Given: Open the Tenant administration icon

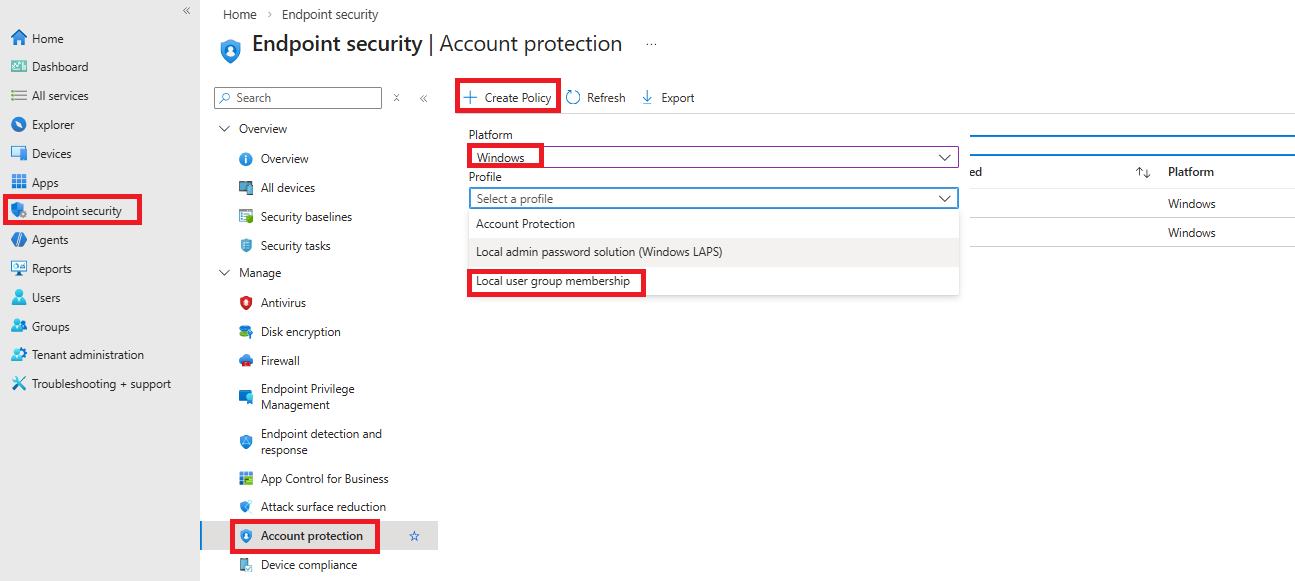Looking at the screenshot, I should (x=18, y=355).
